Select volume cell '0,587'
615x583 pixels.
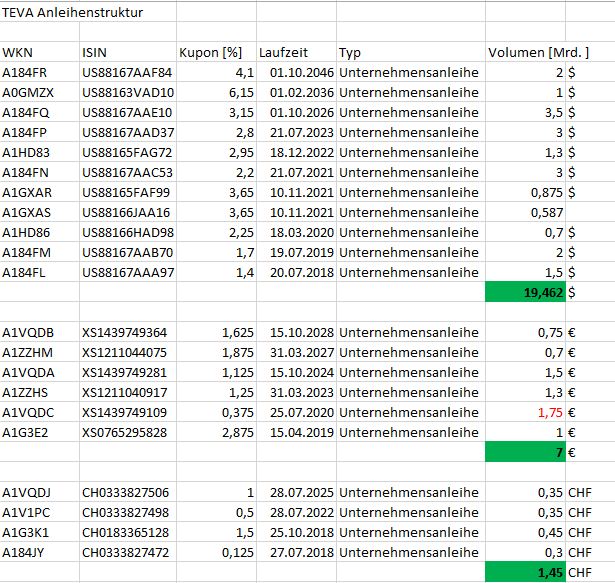pos(525,212)
